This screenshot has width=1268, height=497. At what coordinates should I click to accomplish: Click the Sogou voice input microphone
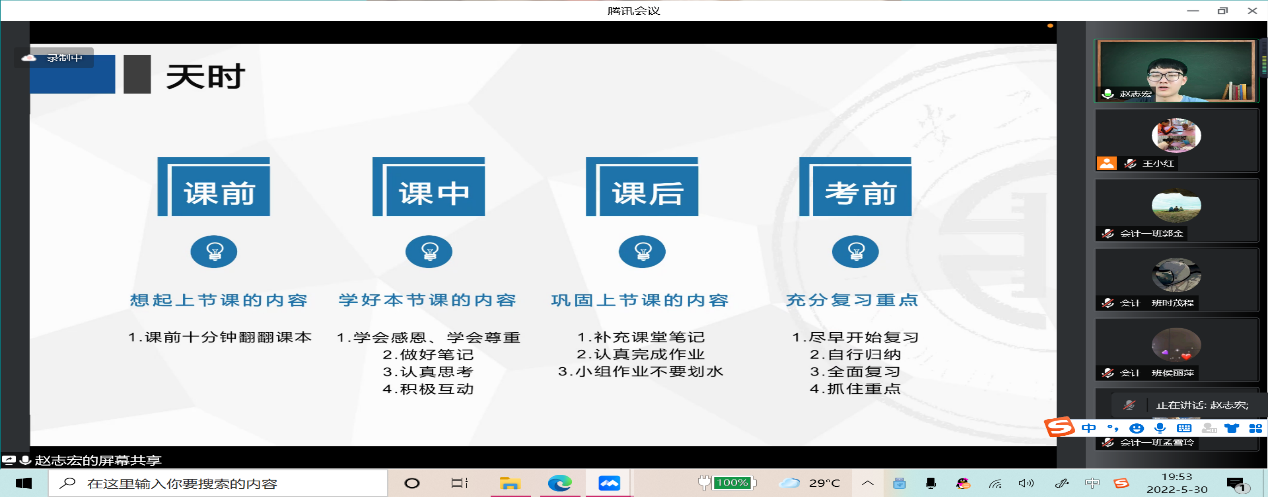(x=1160, y=428)
